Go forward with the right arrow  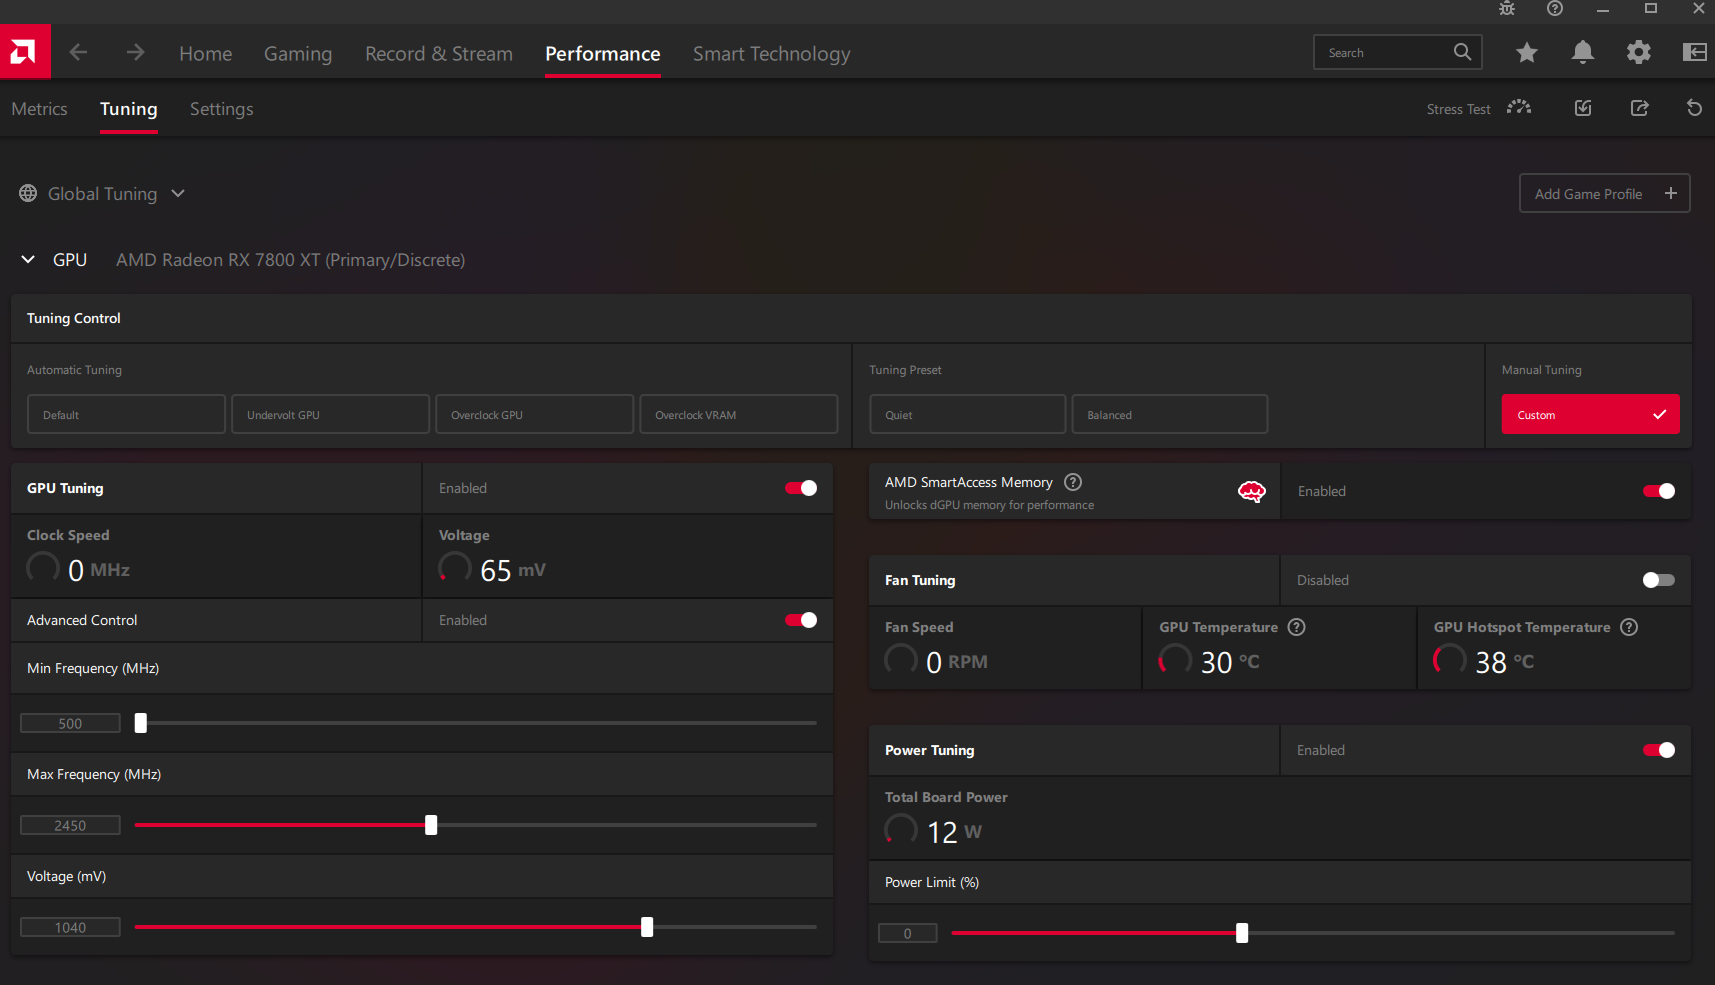(x=135, y=52)
